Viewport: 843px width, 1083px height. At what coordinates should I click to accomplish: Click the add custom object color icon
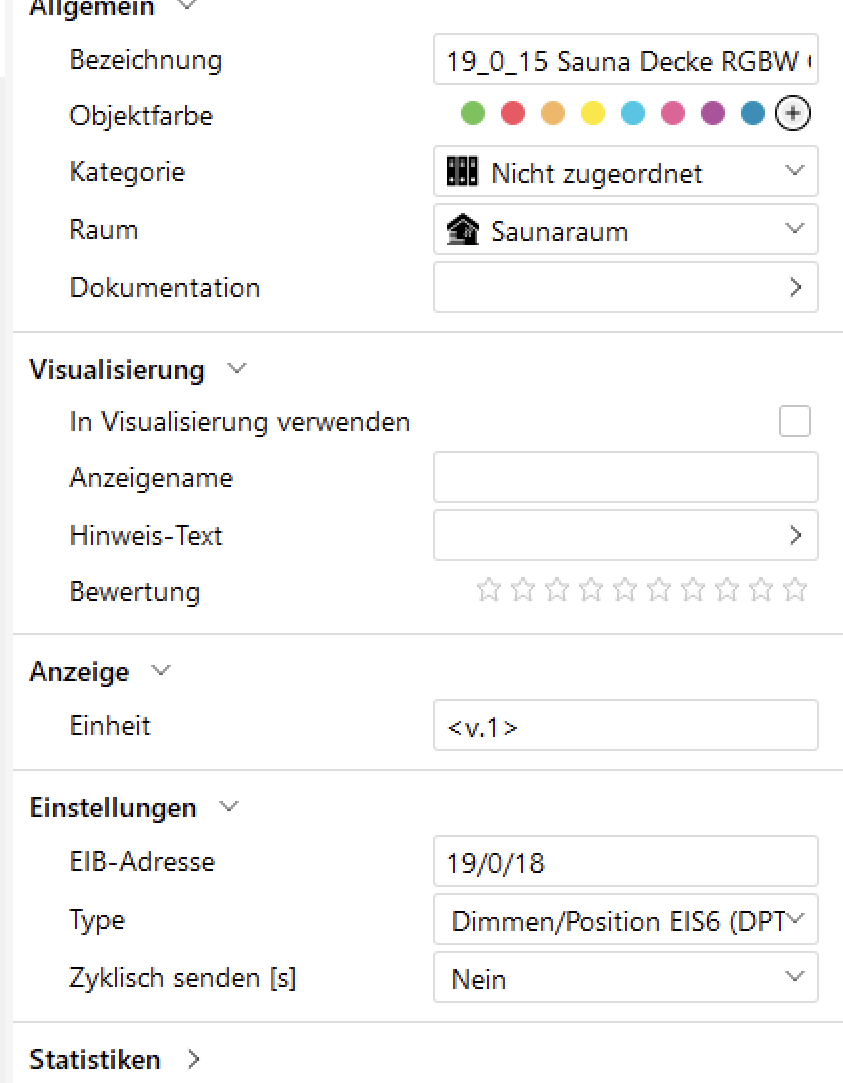[x=793, y=114]
